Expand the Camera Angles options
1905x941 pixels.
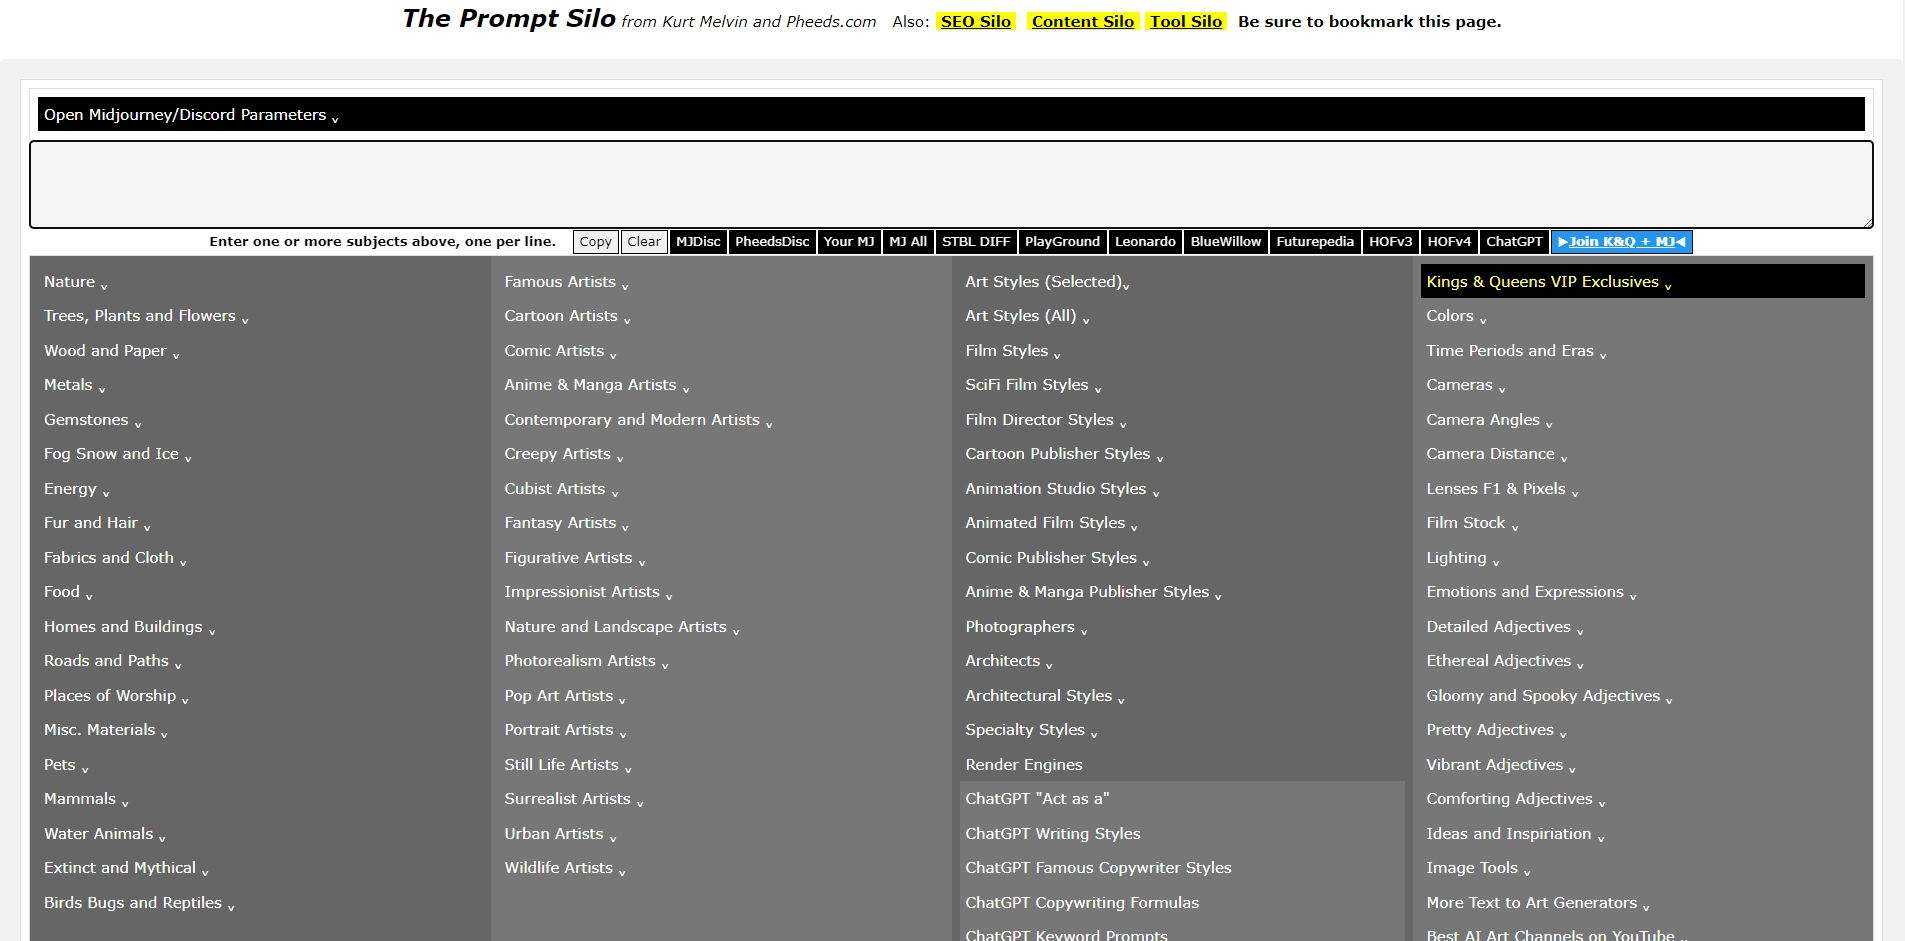point(1488,420)
